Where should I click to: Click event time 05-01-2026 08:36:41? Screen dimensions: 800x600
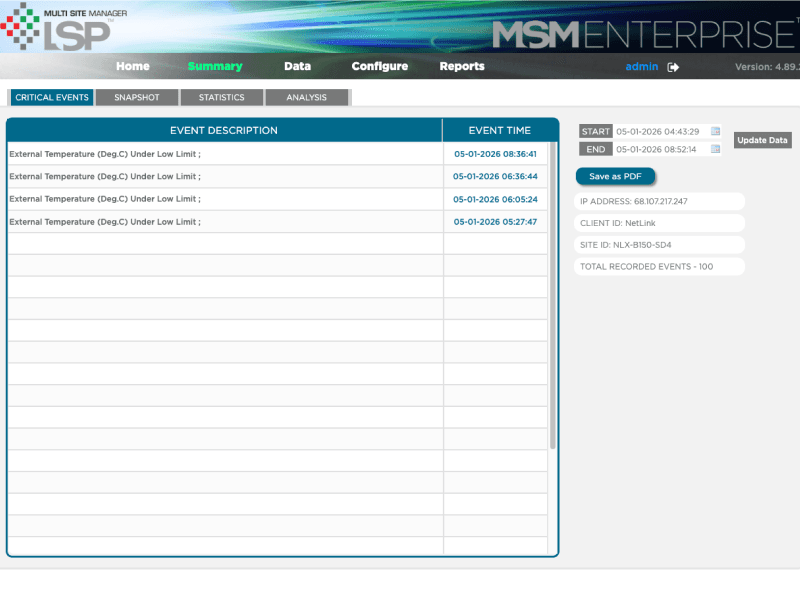495,154
